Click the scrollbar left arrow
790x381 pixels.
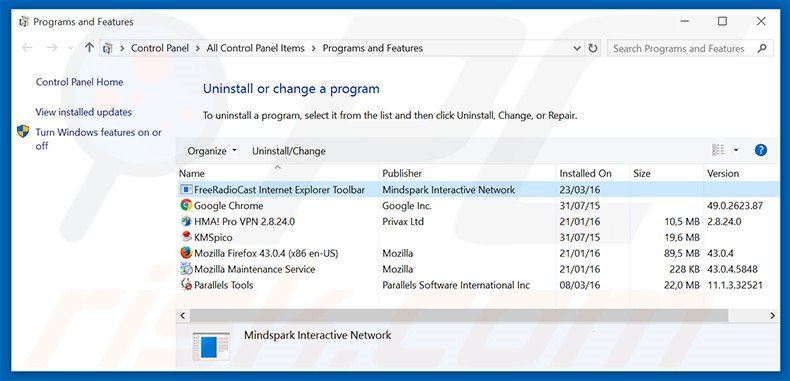point(183,315)
